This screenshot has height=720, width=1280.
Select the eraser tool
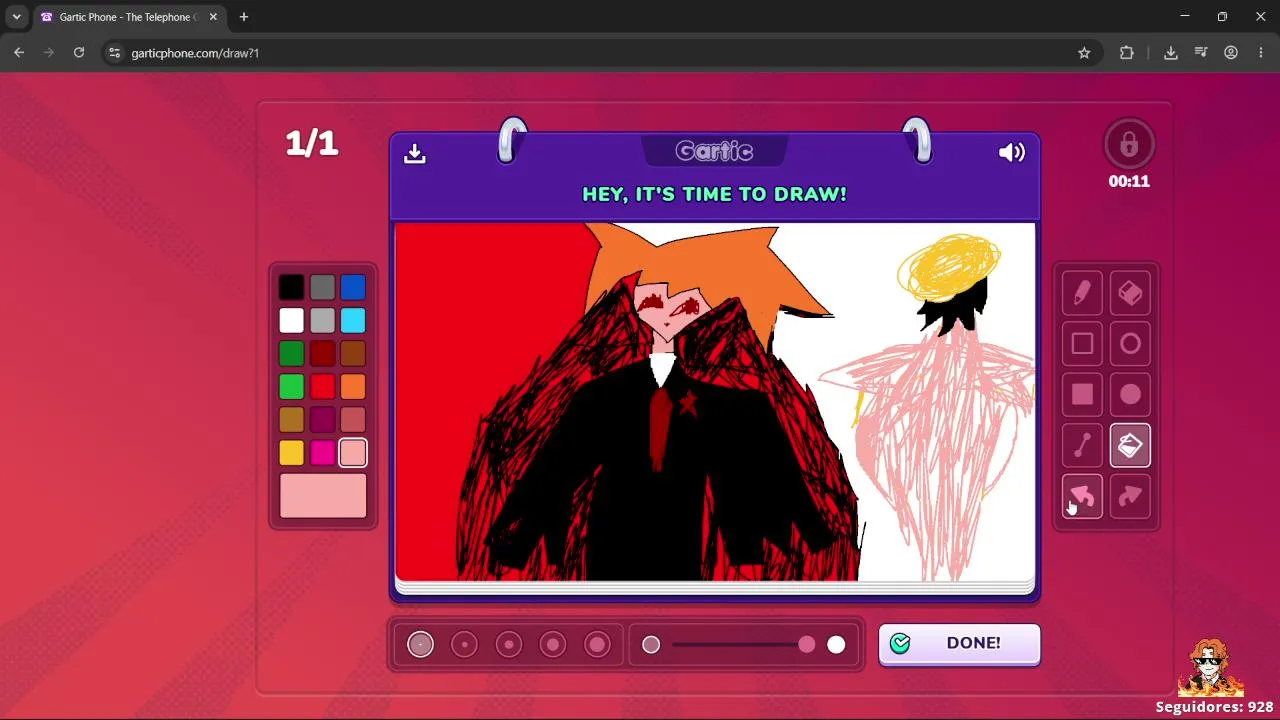point(1130,293)
